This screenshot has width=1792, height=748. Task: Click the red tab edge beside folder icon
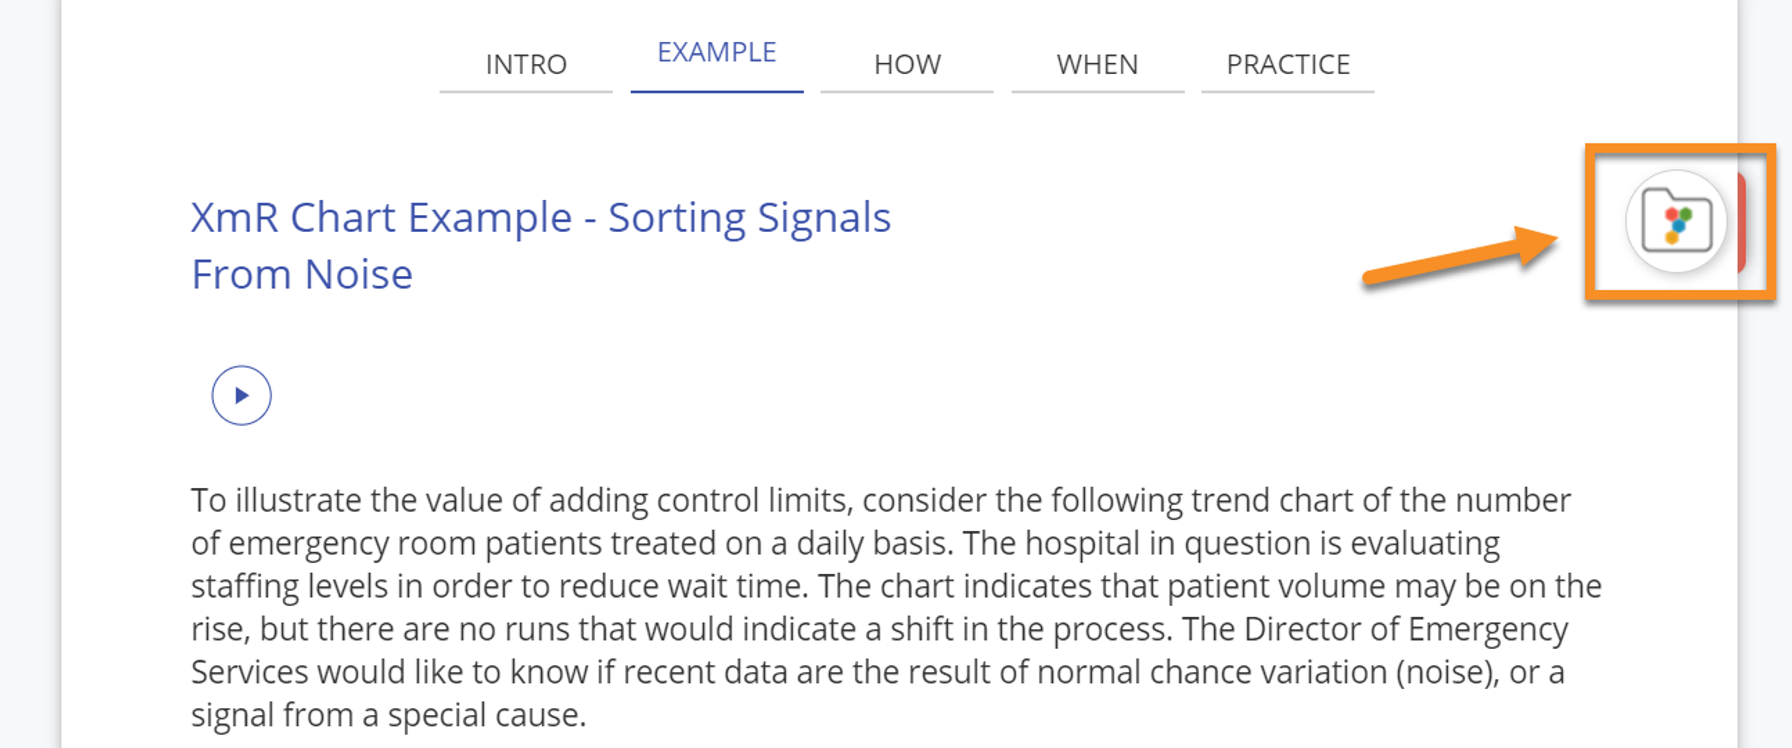coord(1741,222)
